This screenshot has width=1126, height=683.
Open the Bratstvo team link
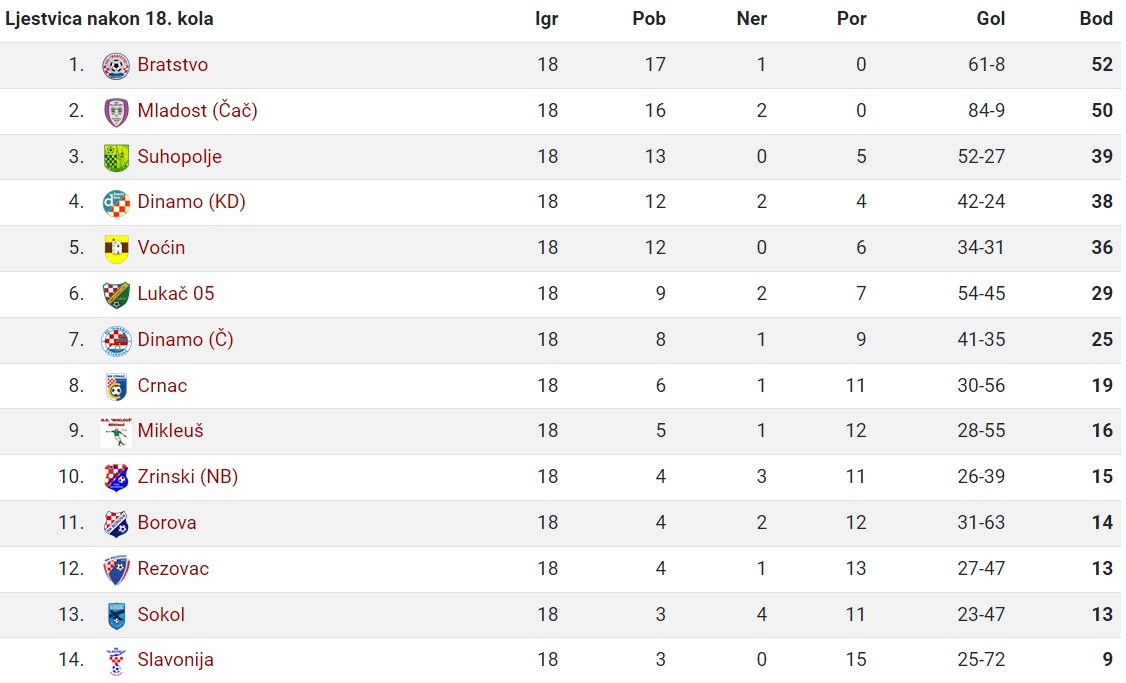tap(172, 65)
